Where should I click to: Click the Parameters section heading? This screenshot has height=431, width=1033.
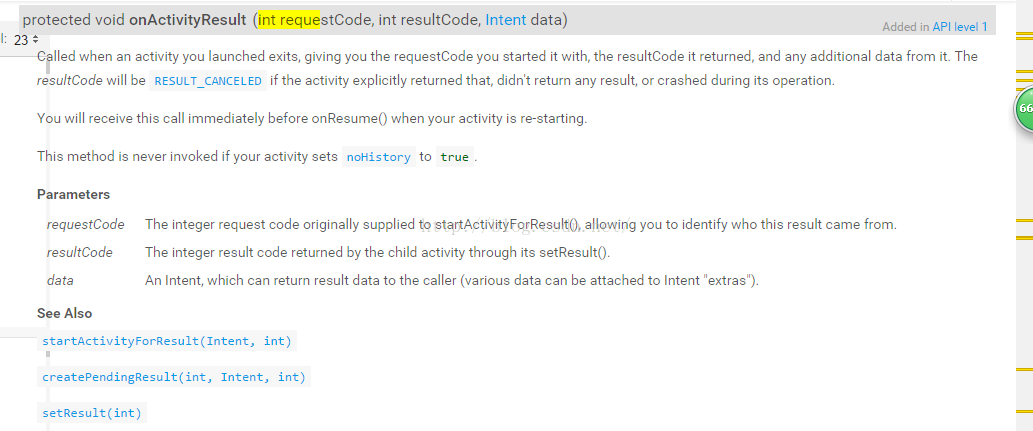(x=73, y=194)
